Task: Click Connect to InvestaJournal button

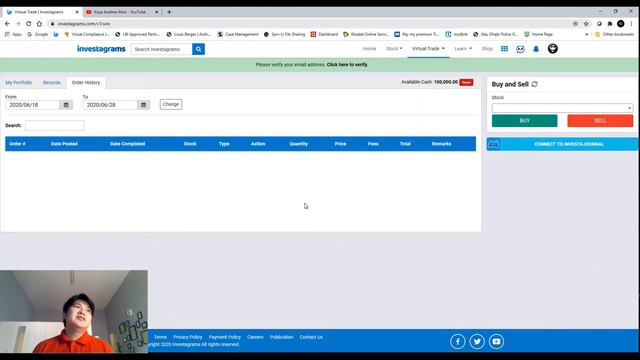Action: (x=562, y=144)
